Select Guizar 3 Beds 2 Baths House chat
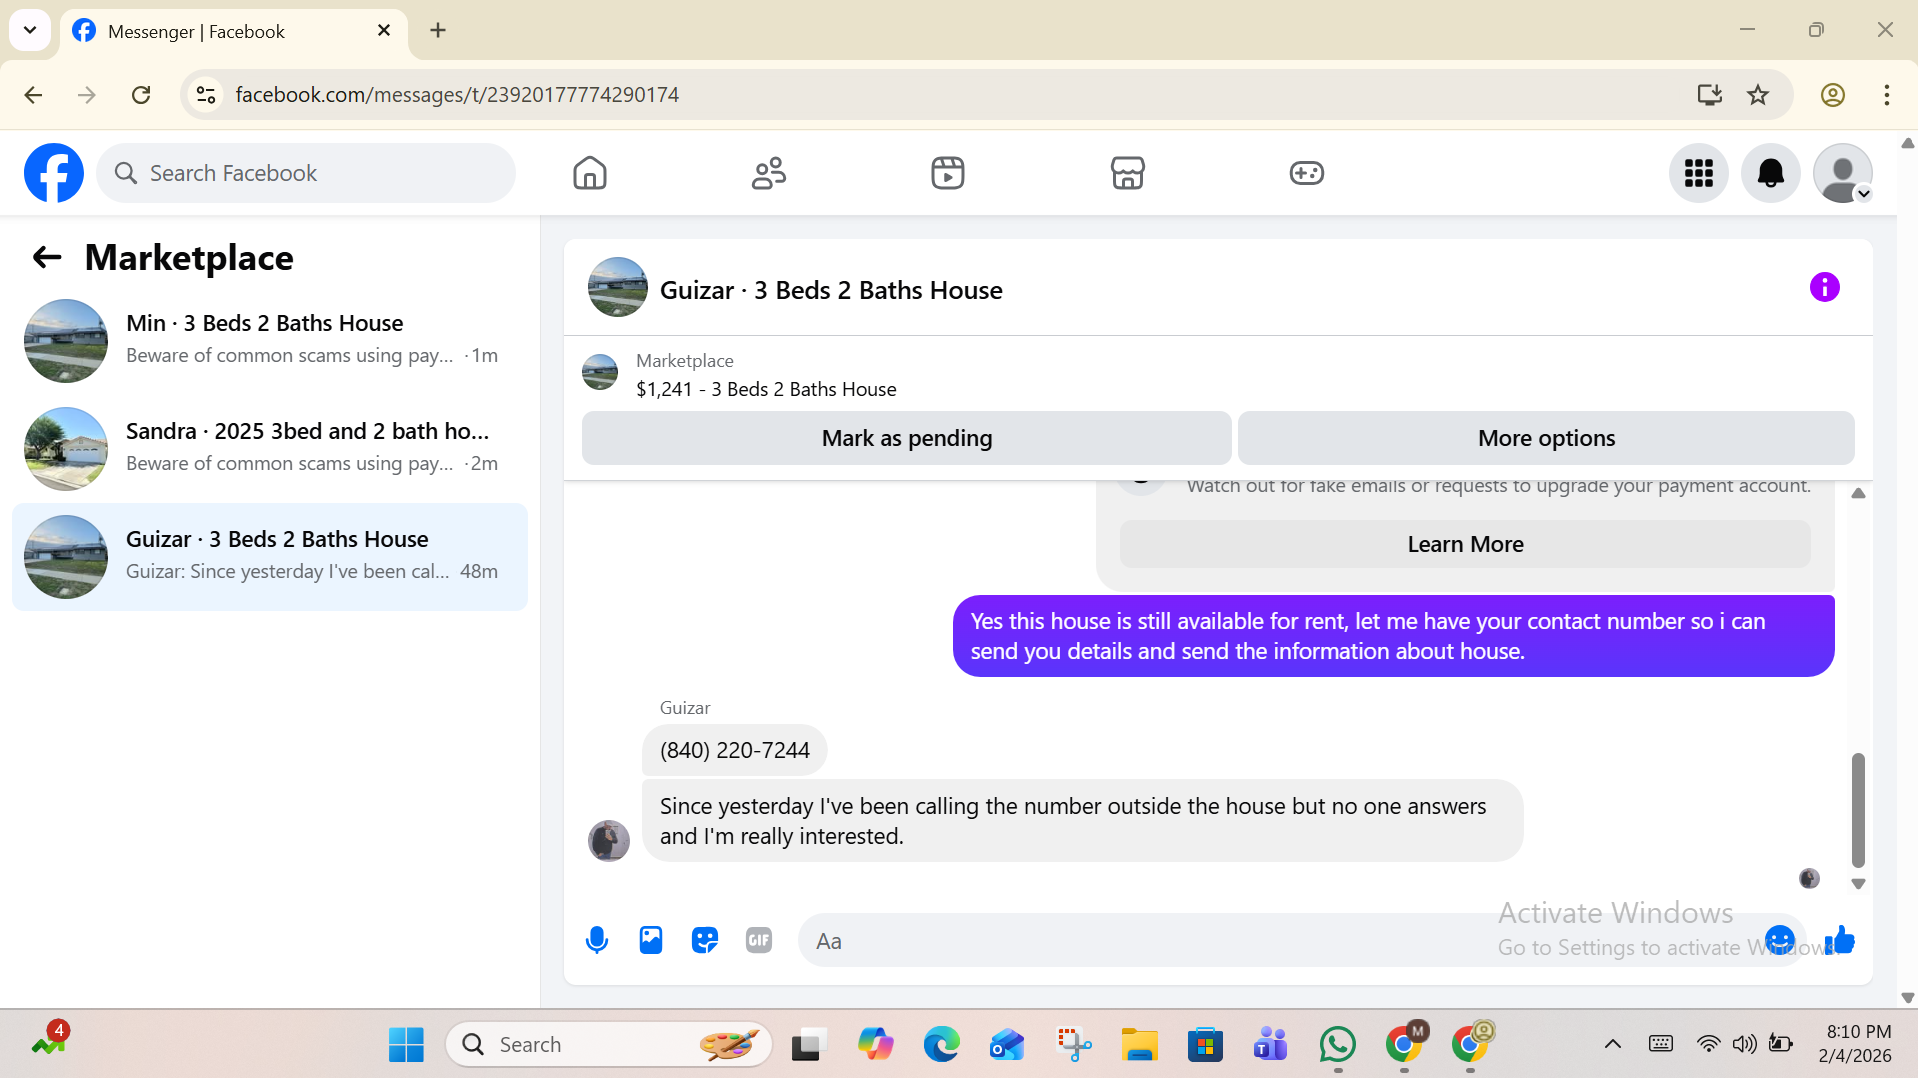The image size is (1918, 1078). pyautogui.click(x=270, y=556)
